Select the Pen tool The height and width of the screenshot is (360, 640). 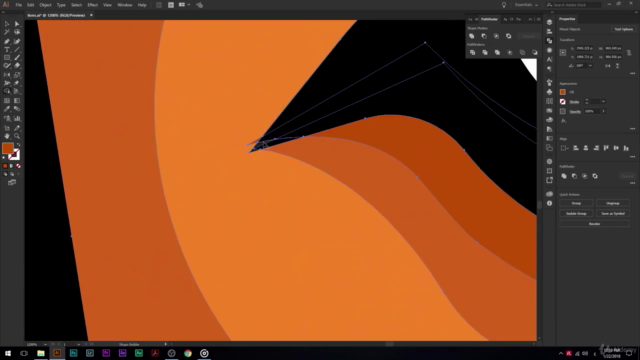tap(7, 41)
